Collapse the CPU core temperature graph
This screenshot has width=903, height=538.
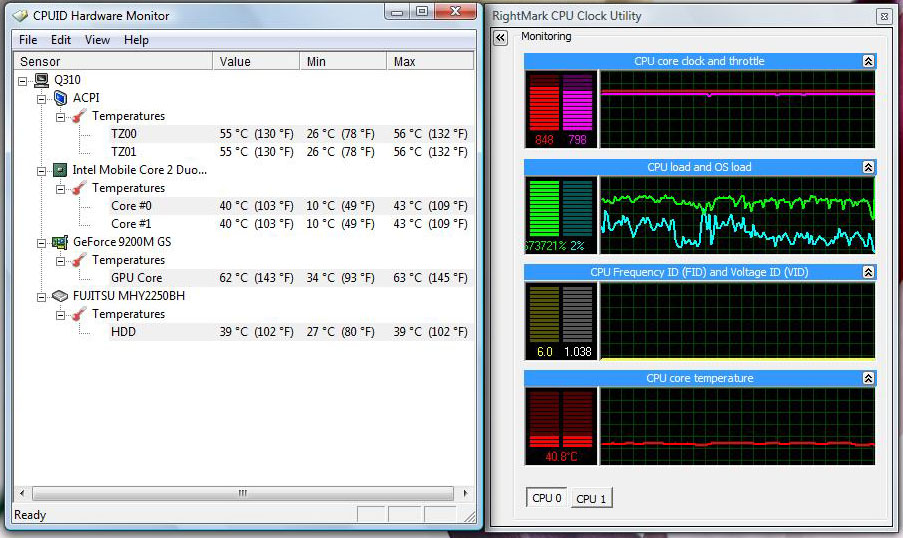pyautogui.click(x=868, y=378)
